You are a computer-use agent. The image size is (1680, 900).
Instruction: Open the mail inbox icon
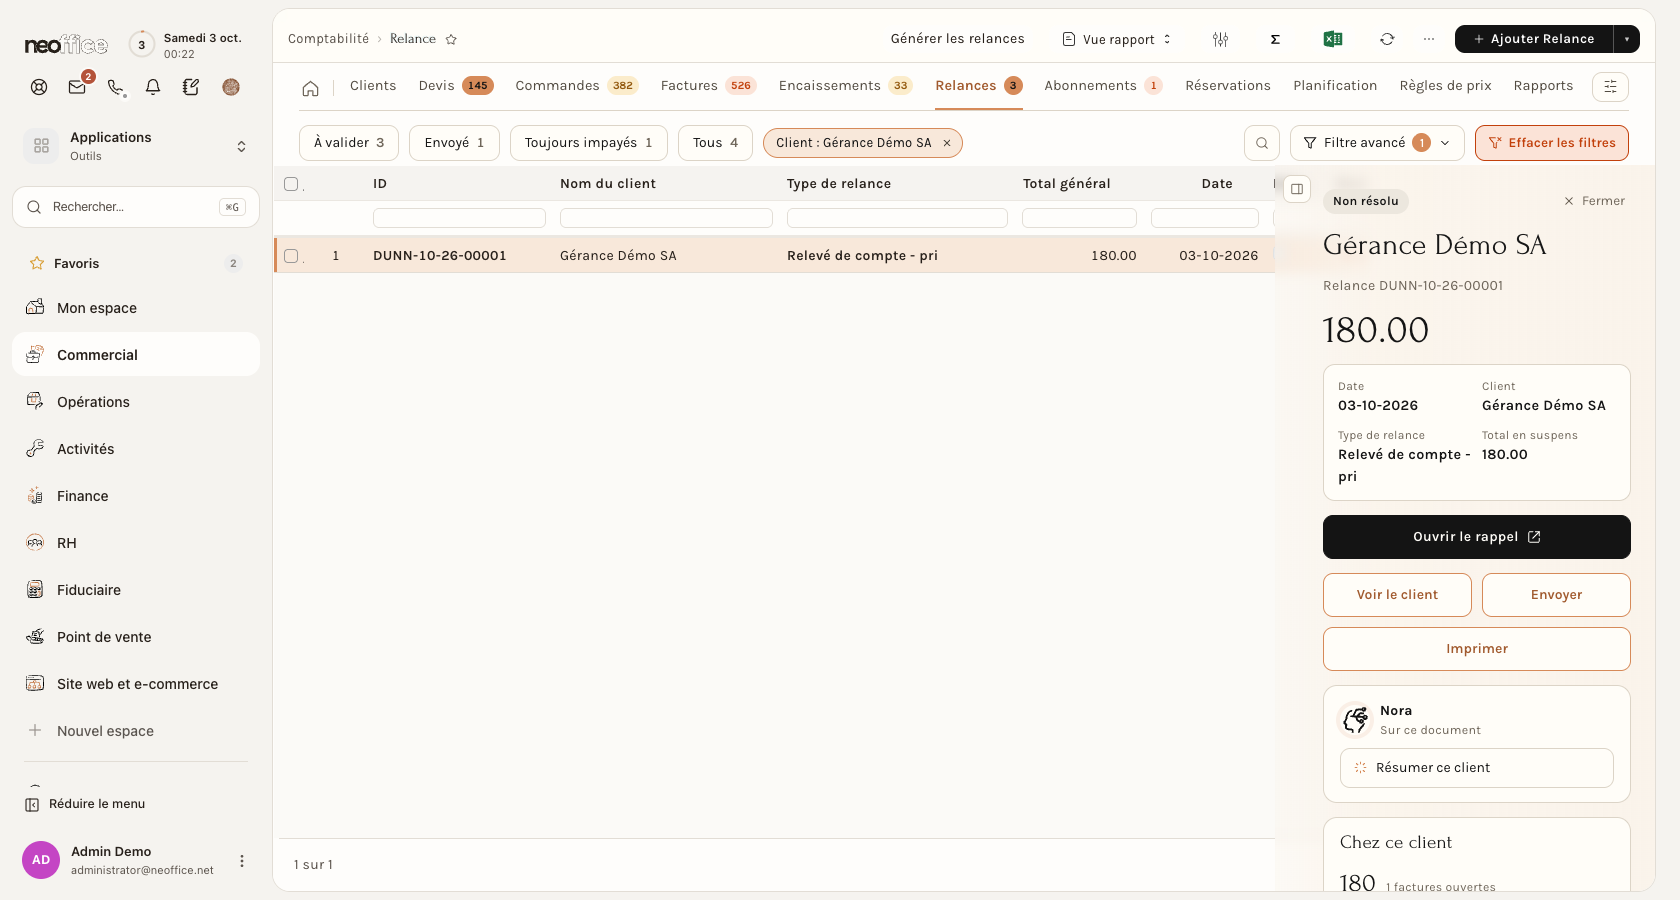coord(77,87)
